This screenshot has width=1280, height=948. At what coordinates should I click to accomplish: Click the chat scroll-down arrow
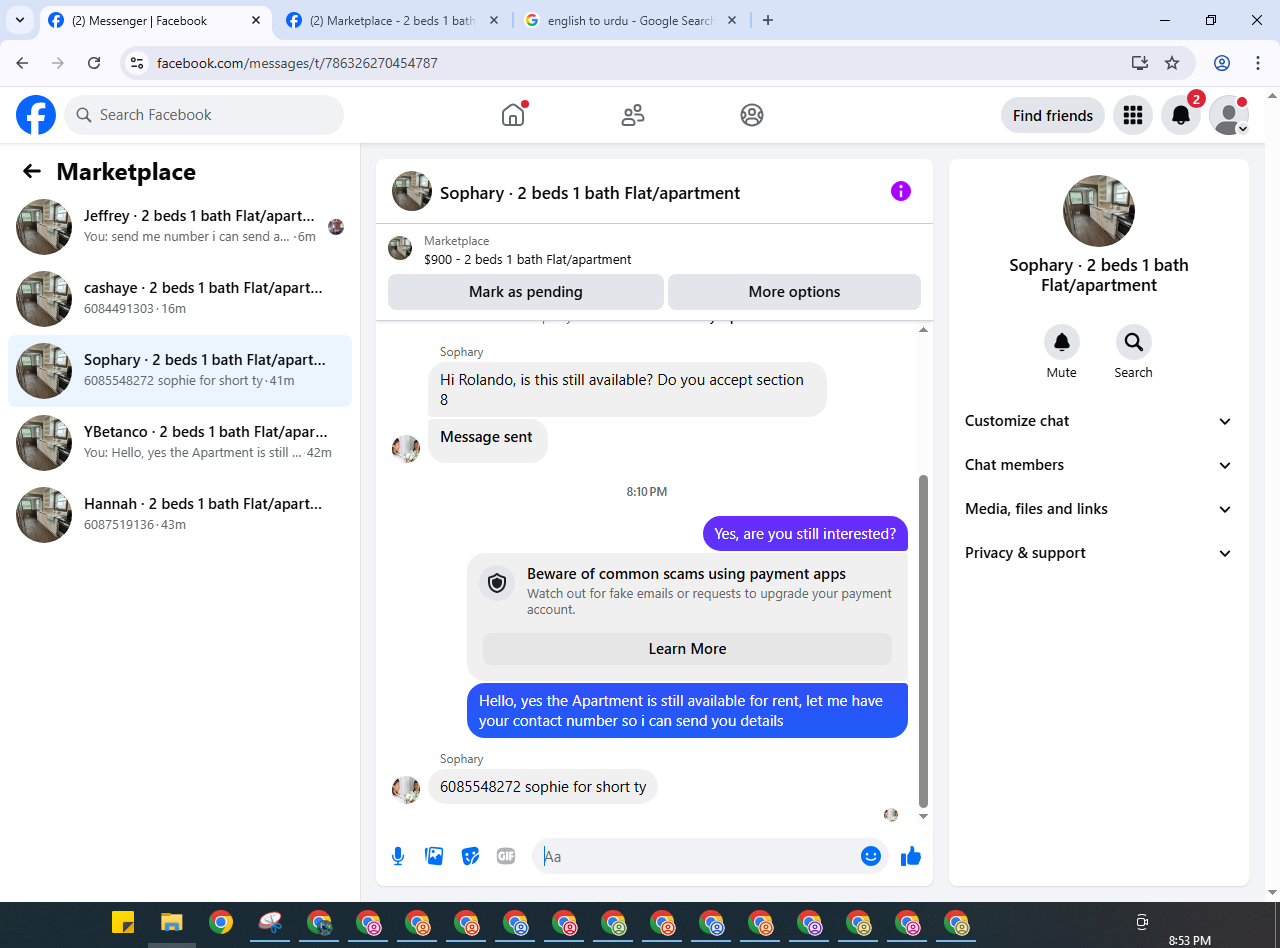923,816
